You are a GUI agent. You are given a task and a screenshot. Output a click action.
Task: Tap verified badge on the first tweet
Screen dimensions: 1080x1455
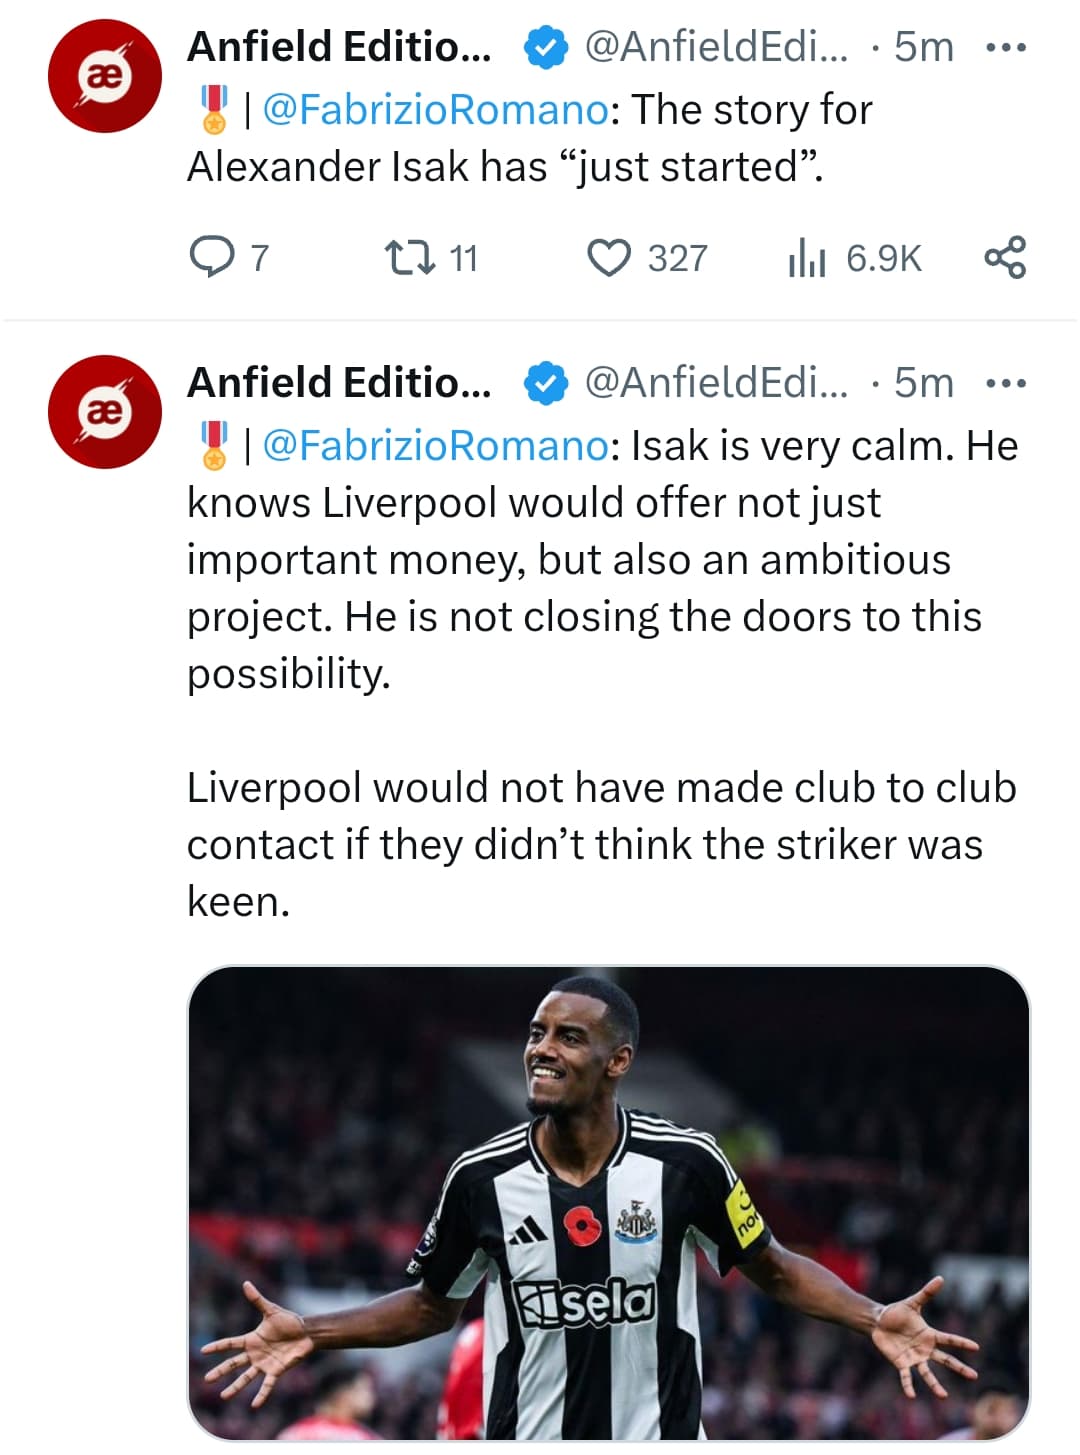(546, 47)
